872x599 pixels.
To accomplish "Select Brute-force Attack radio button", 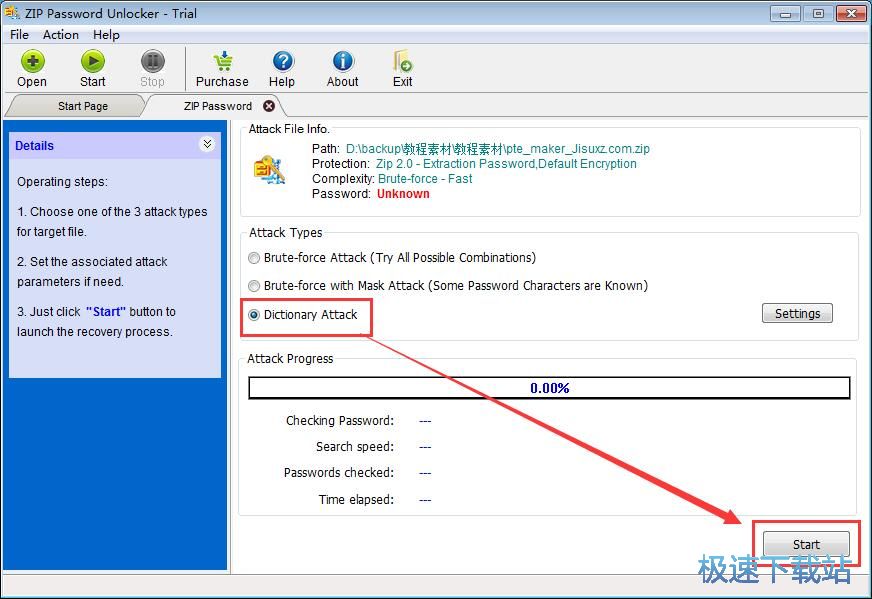I will [x=254, y=258].
